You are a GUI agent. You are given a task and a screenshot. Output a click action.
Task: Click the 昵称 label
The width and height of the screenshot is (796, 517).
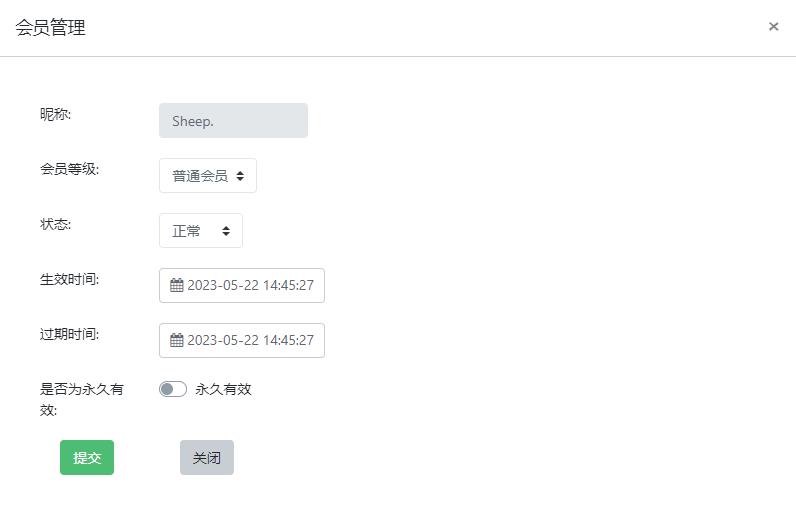[x=55, y=114]
